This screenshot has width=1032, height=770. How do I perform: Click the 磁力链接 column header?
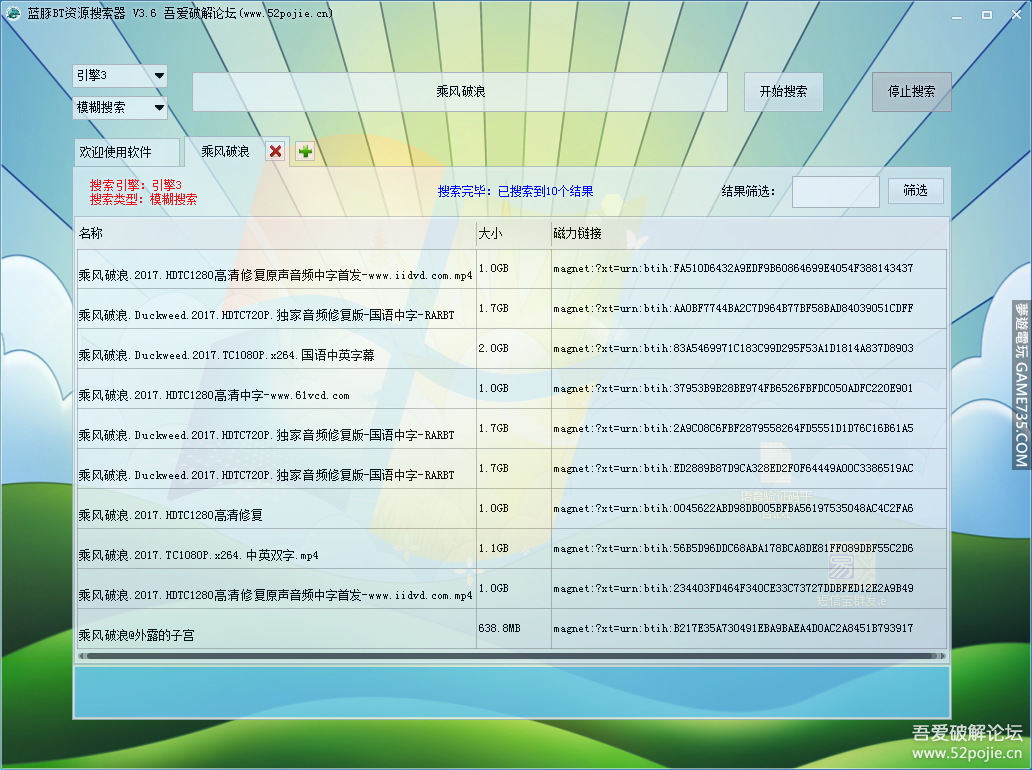(x=750, y=233)
